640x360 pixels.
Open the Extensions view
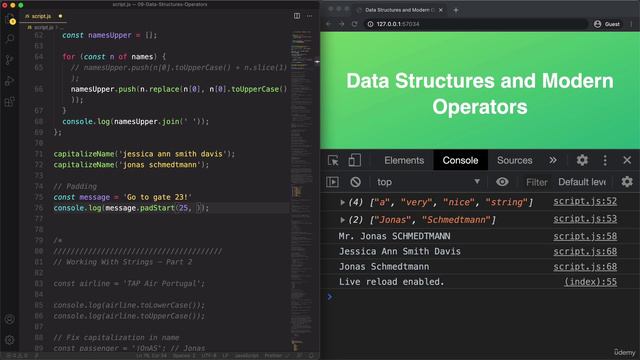click(x=10, y=102)
